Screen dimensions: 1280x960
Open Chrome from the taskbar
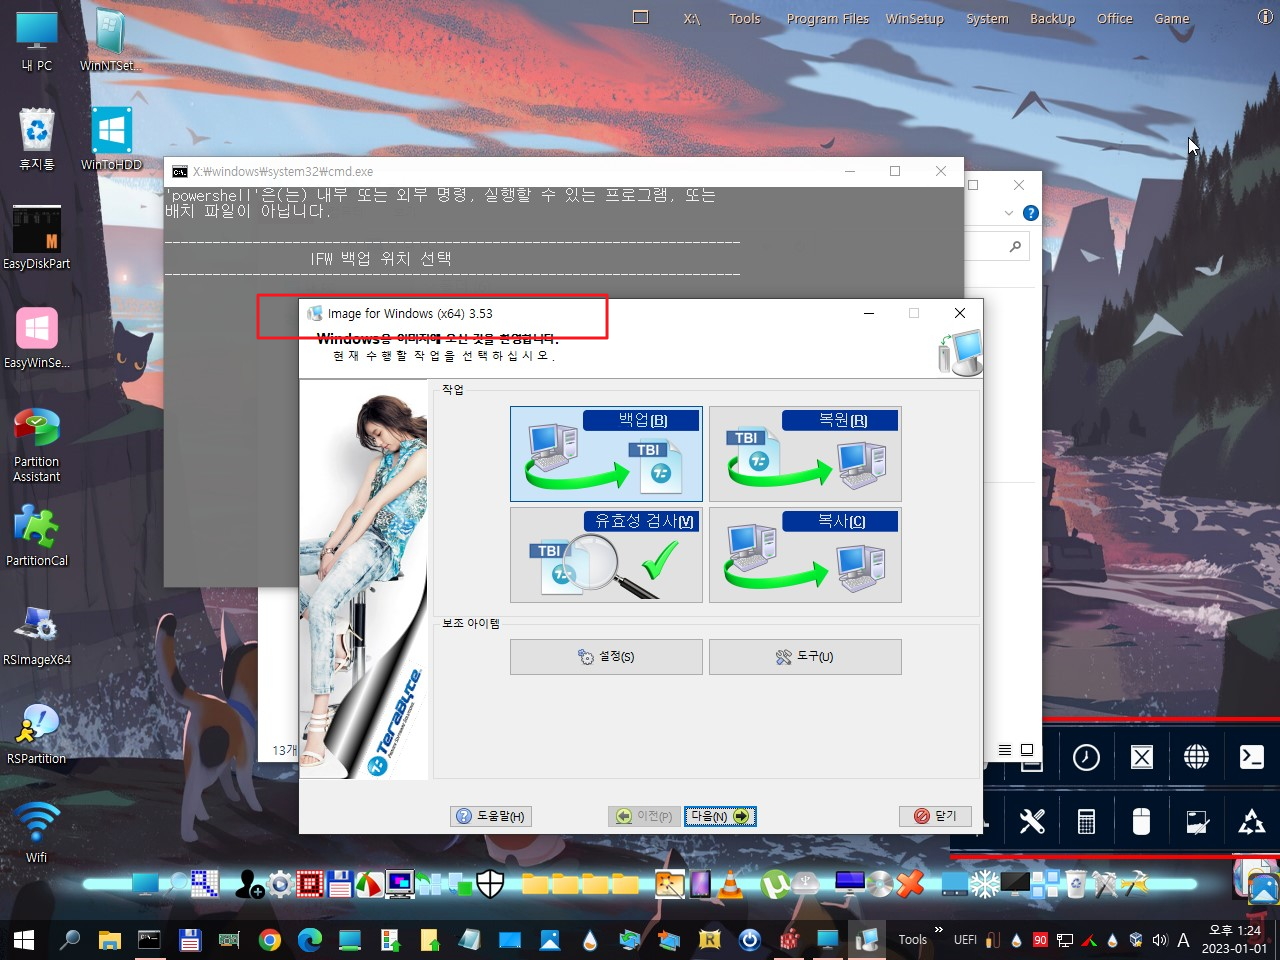[269, 940]
